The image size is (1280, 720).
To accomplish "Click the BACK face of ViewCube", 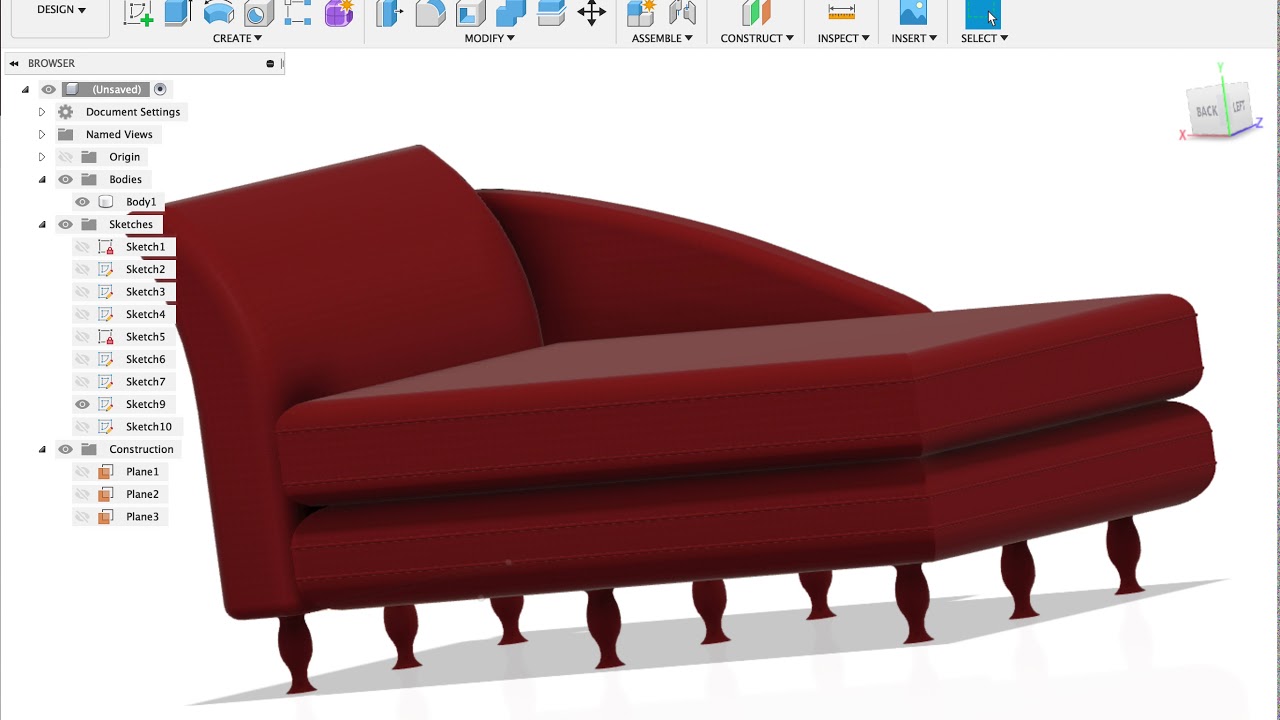I will (1207, 110).
